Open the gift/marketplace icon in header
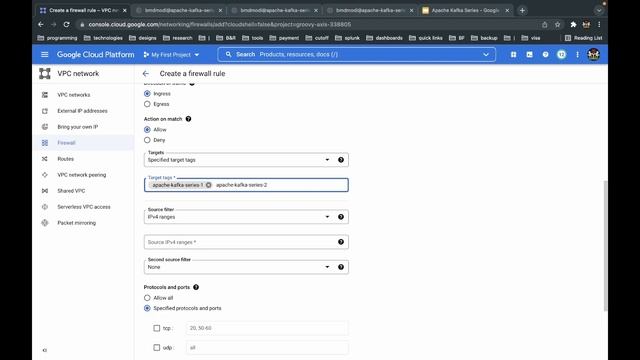Image resolution: width=640 pixels, height=360 pixels. point(513,54)
